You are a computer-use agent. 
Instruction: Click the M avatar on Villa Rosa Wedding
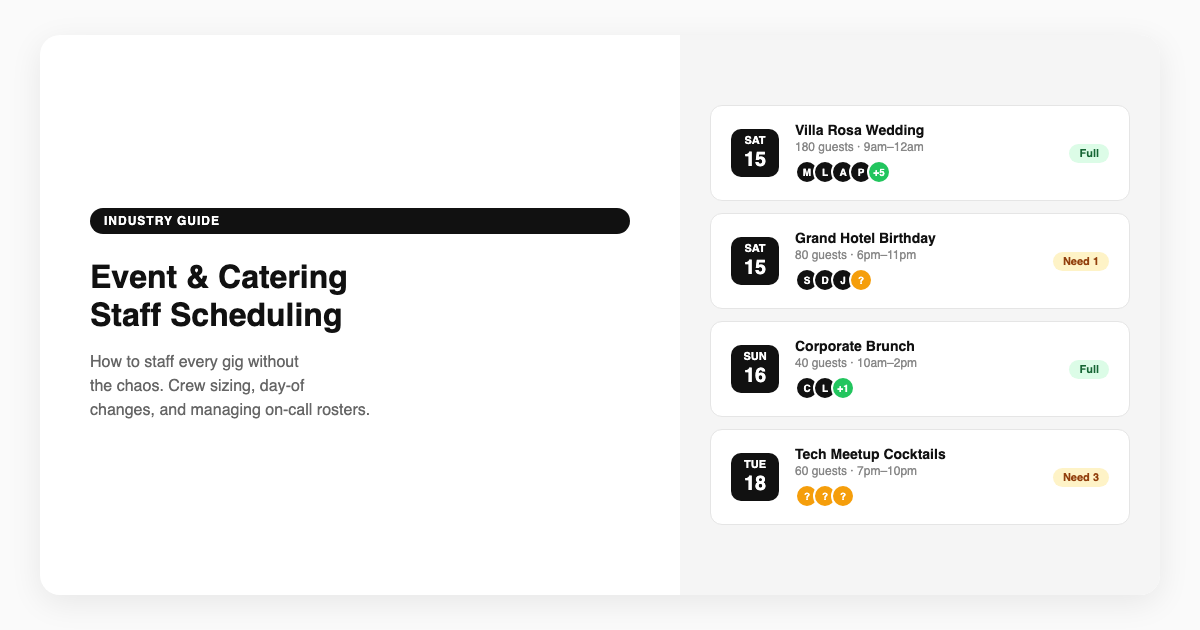(x=806, y=172)
